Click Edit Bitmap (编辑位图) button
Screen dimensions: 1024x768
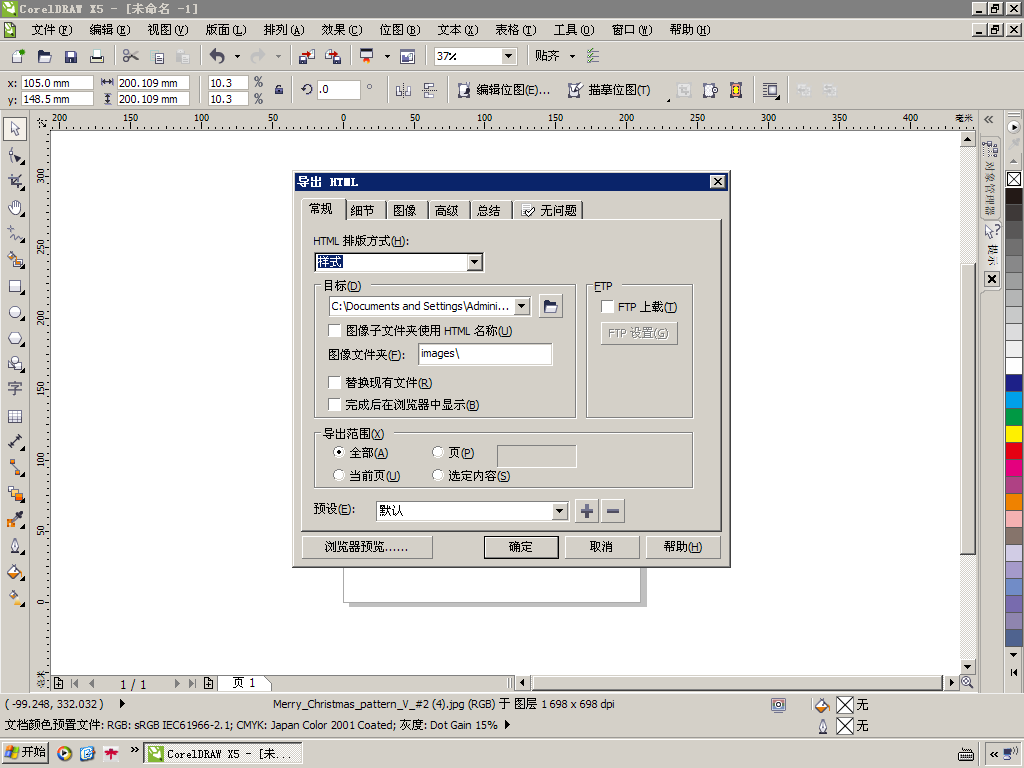pos(504,90)
